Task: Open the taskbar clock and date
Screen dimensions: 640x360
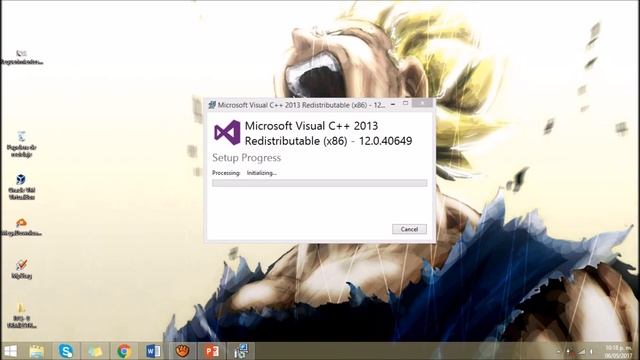Action: click(x=618, y=351)
